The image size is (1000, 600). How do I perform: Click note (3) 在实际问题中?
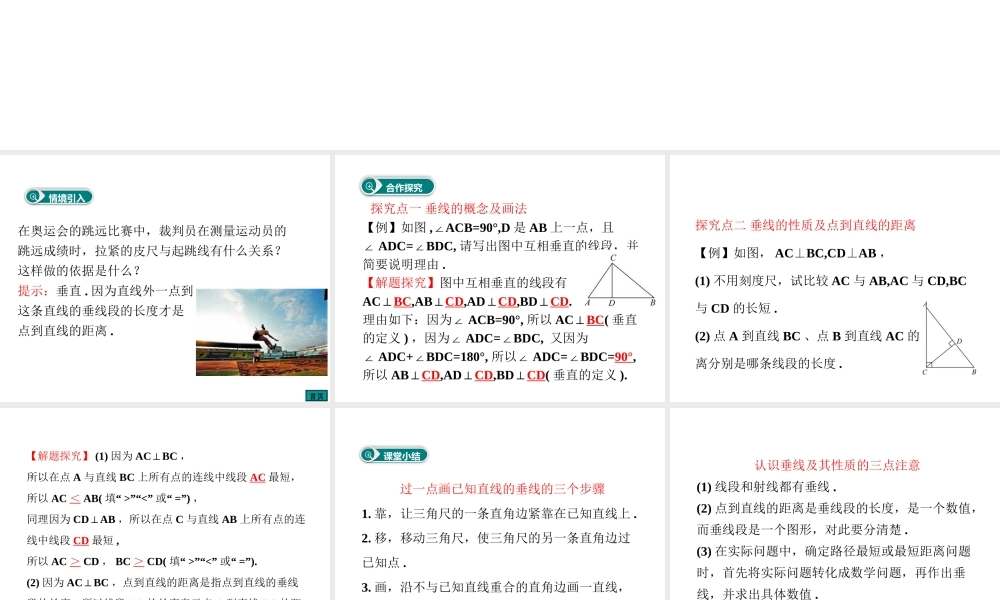tap(833, 551)
